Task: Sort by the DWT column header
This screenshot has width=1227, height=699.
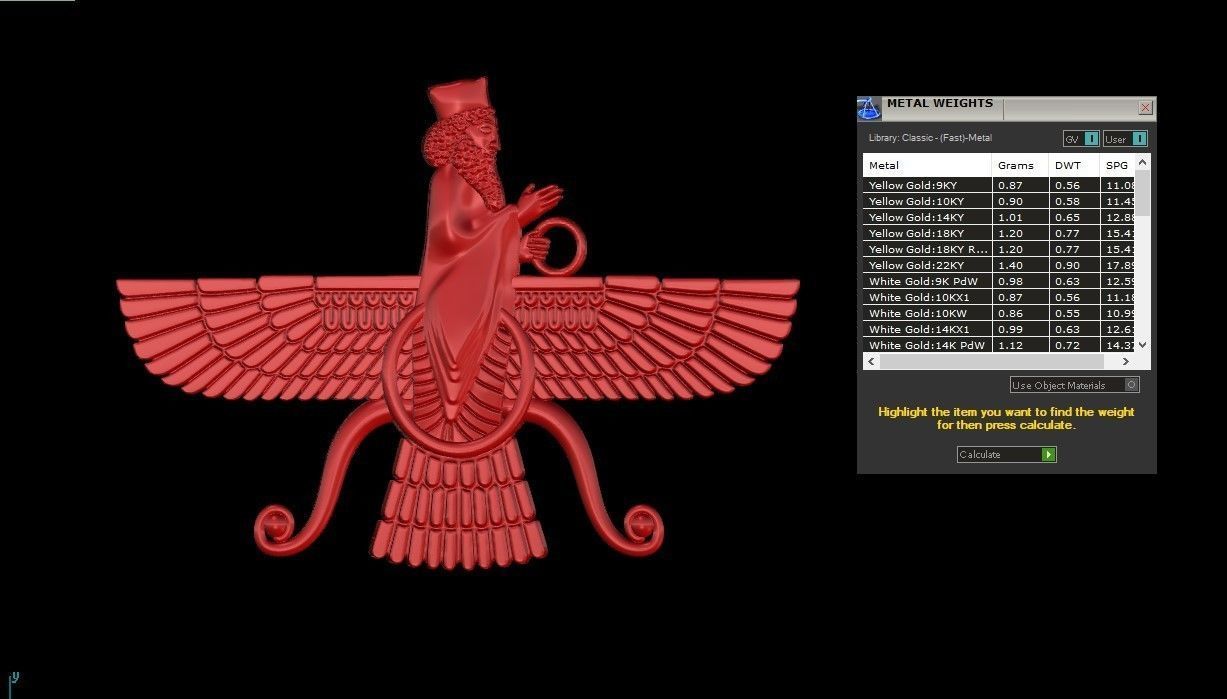Action: click(x=1074, y=165)
